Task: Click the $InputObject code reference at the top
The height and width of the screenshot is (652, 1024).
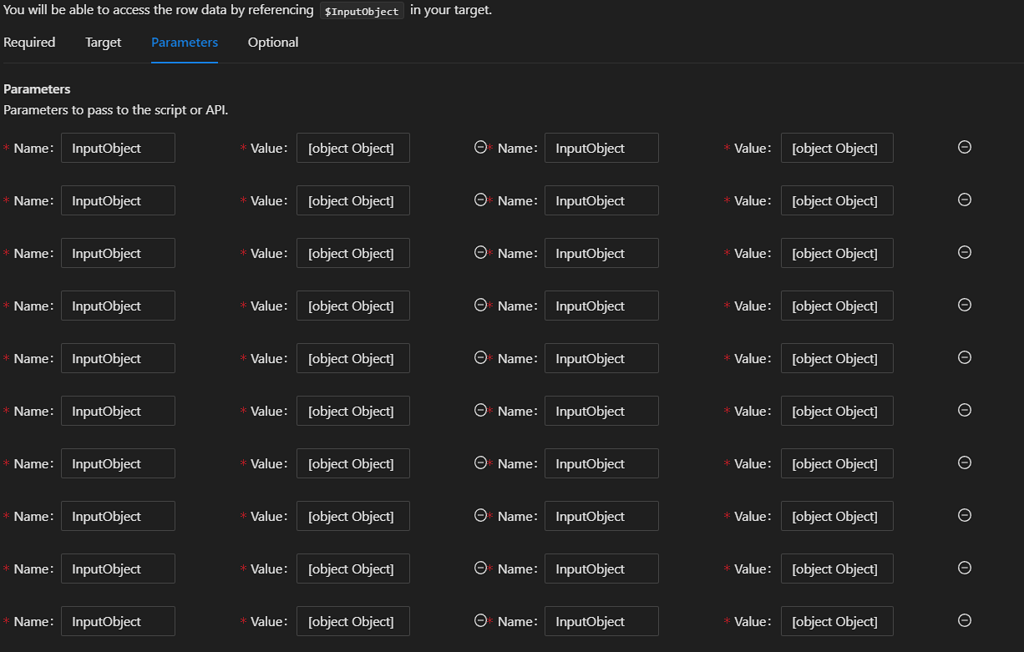Action: (x=361, y=11)
